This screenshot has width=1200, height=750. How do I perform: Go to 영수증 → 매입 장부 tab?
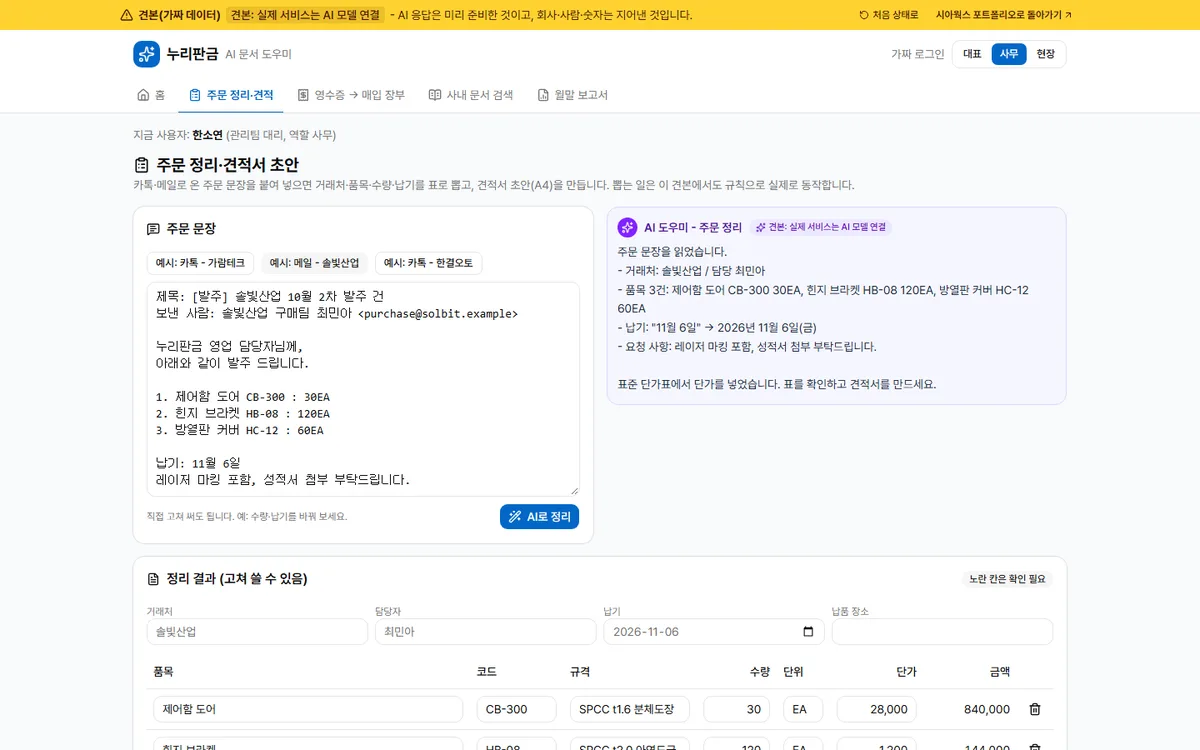[x=351, y=95]
